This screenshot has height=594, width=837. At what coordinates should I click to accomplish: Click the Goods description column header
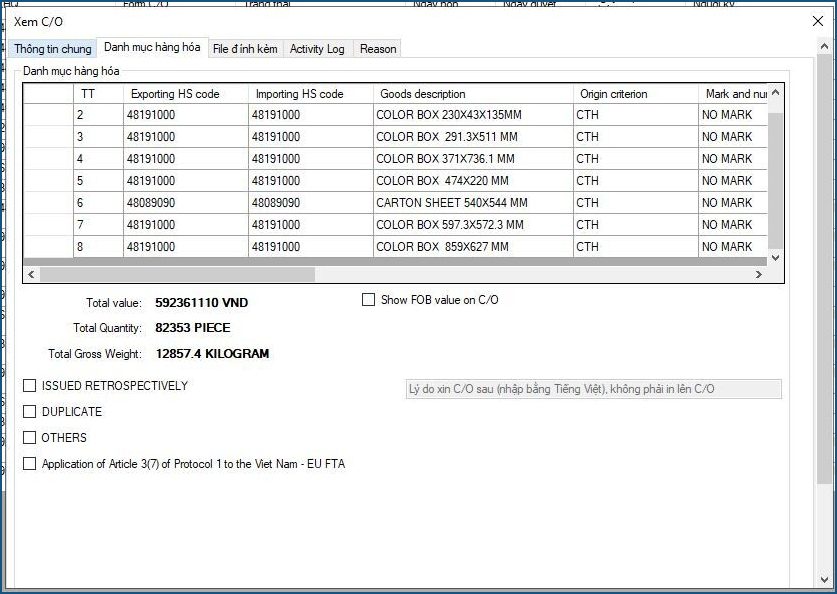click(x=473, y=94)
